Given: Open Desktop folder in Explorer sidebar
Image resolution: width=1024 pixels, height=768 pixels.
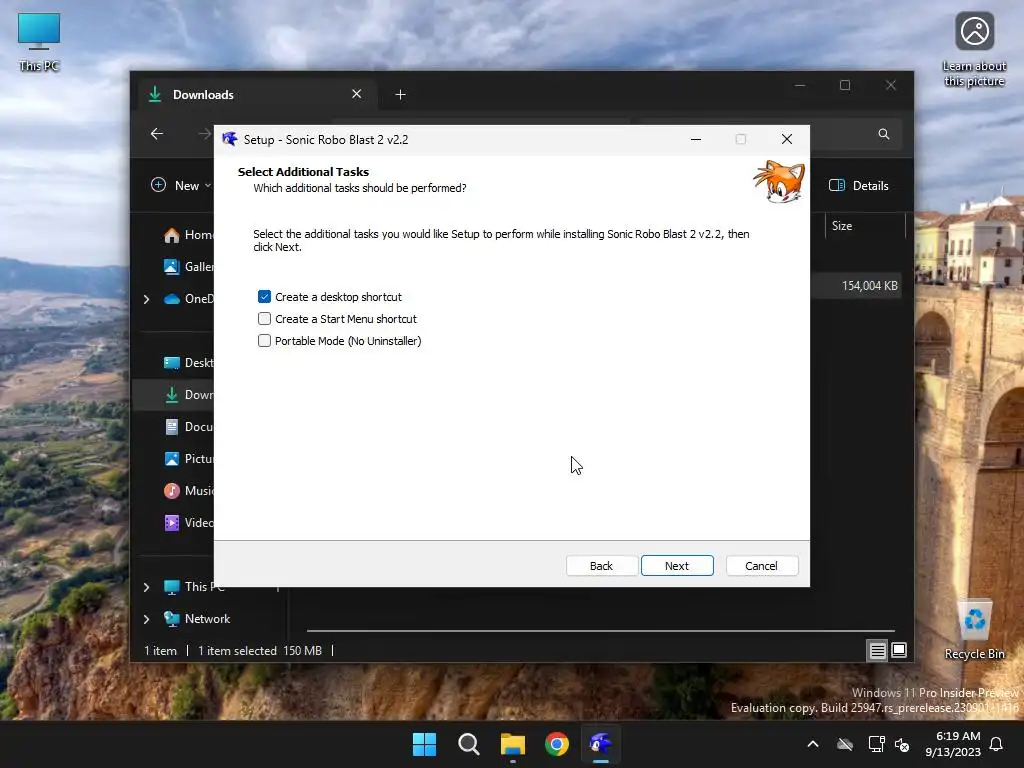Looking at the screenshot, I should pyautogui.click(x=187, y=363).
